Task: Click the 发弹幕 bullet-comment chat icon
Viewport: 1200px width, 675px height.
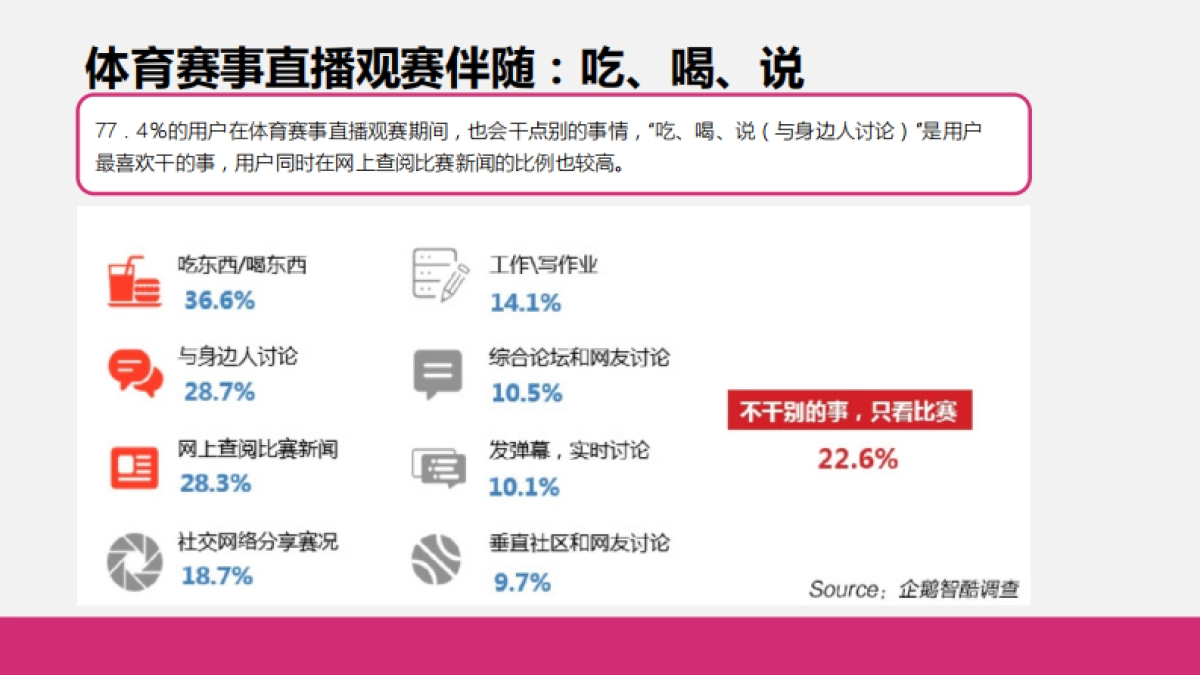Action: point(436,463)
